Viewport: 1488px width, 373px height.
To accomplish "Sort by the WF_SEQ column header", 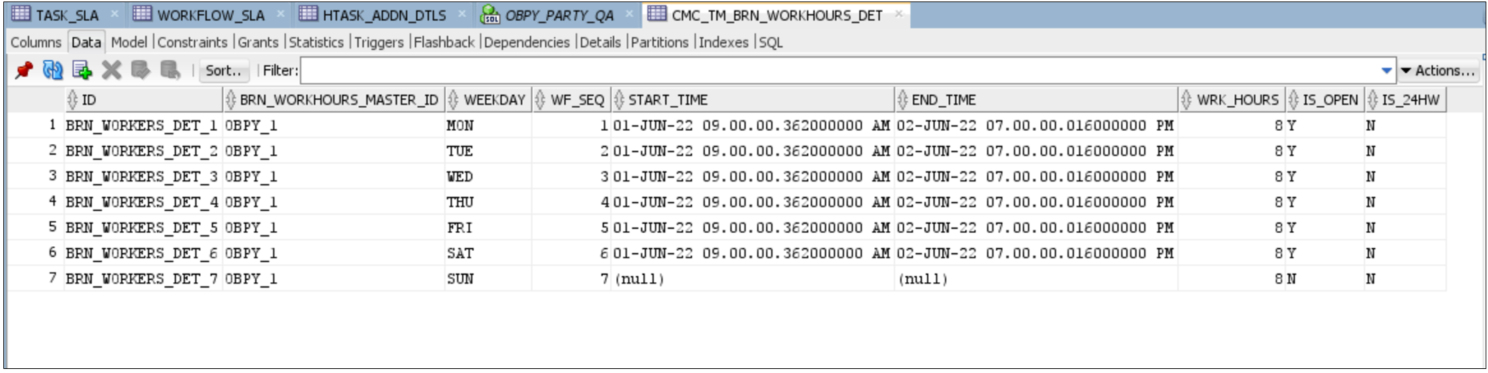I will tap(570, 100).
